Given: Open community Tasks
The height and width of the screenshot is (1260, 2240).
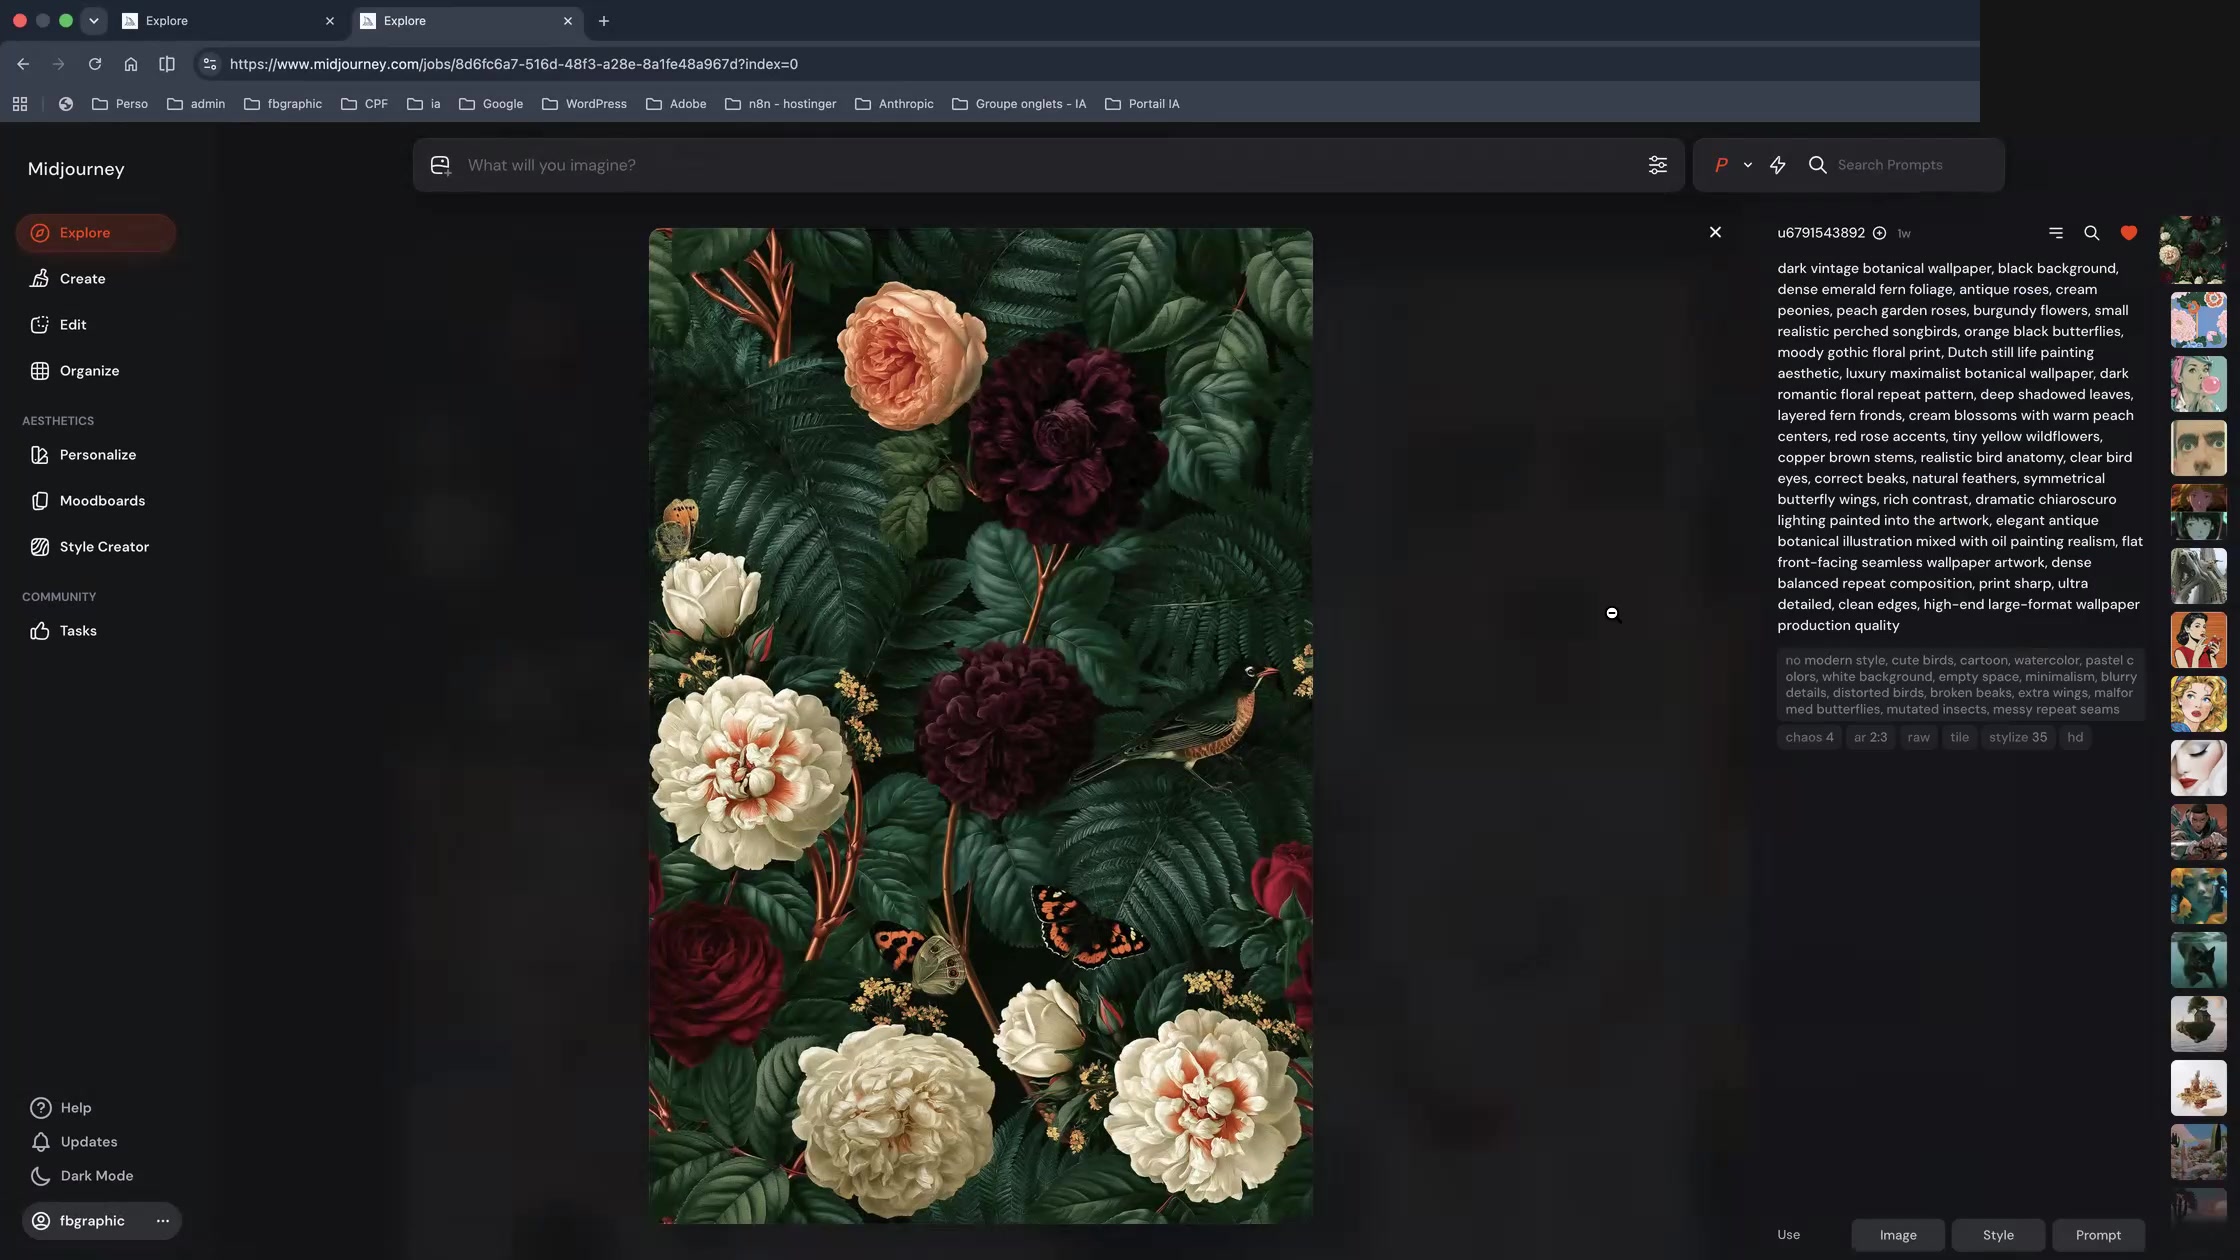Looking at the screenshot, I should pos(77,631).
